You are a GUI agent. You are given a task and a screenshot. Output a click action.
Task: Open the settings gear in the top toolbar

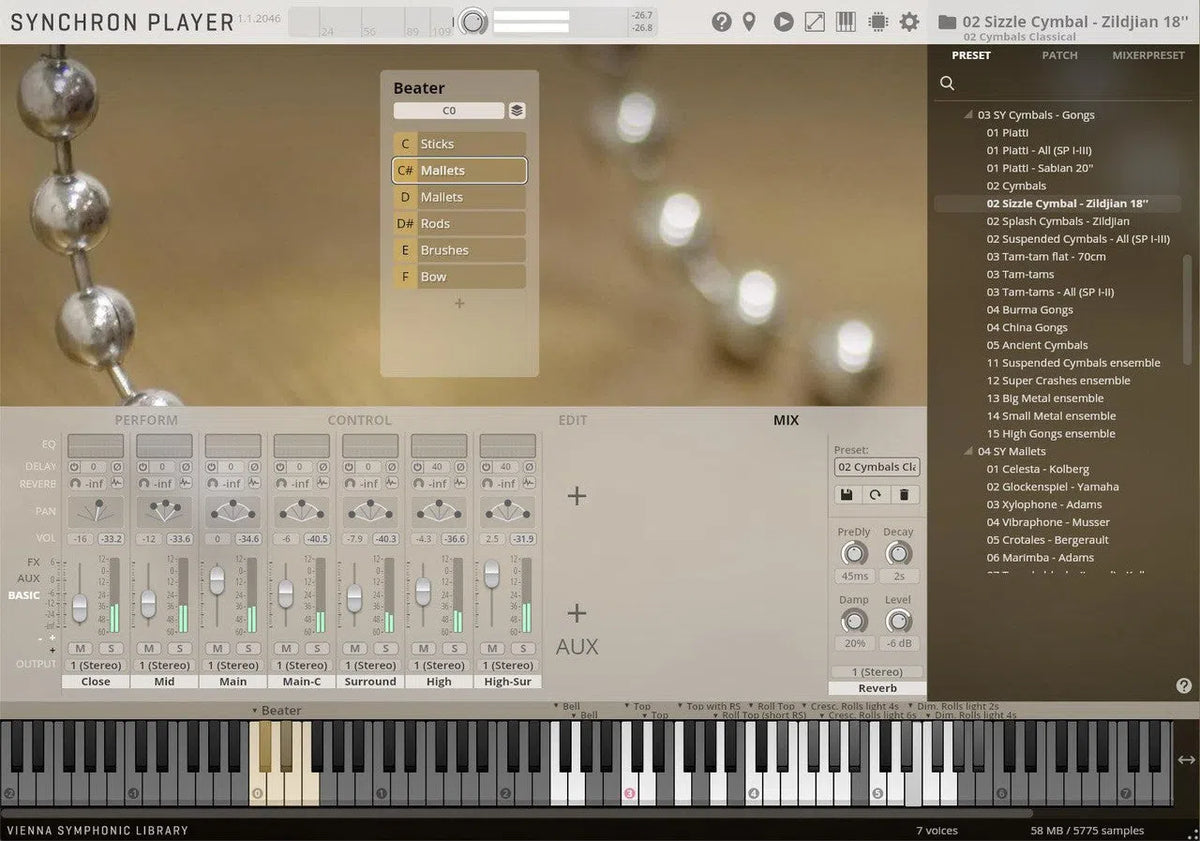909,20
